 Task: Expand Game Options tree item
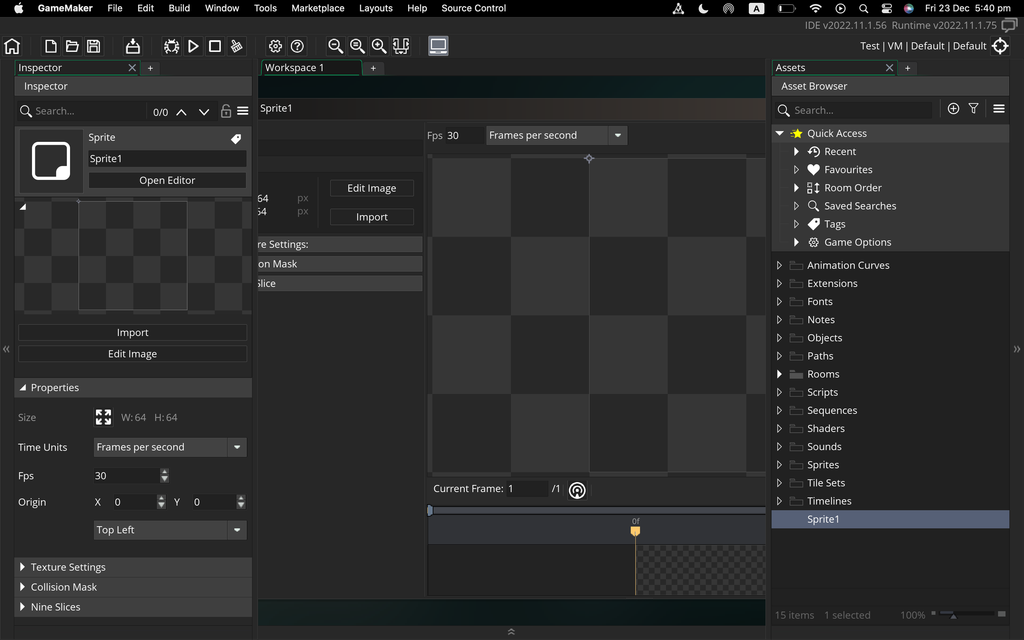point(796,242)
